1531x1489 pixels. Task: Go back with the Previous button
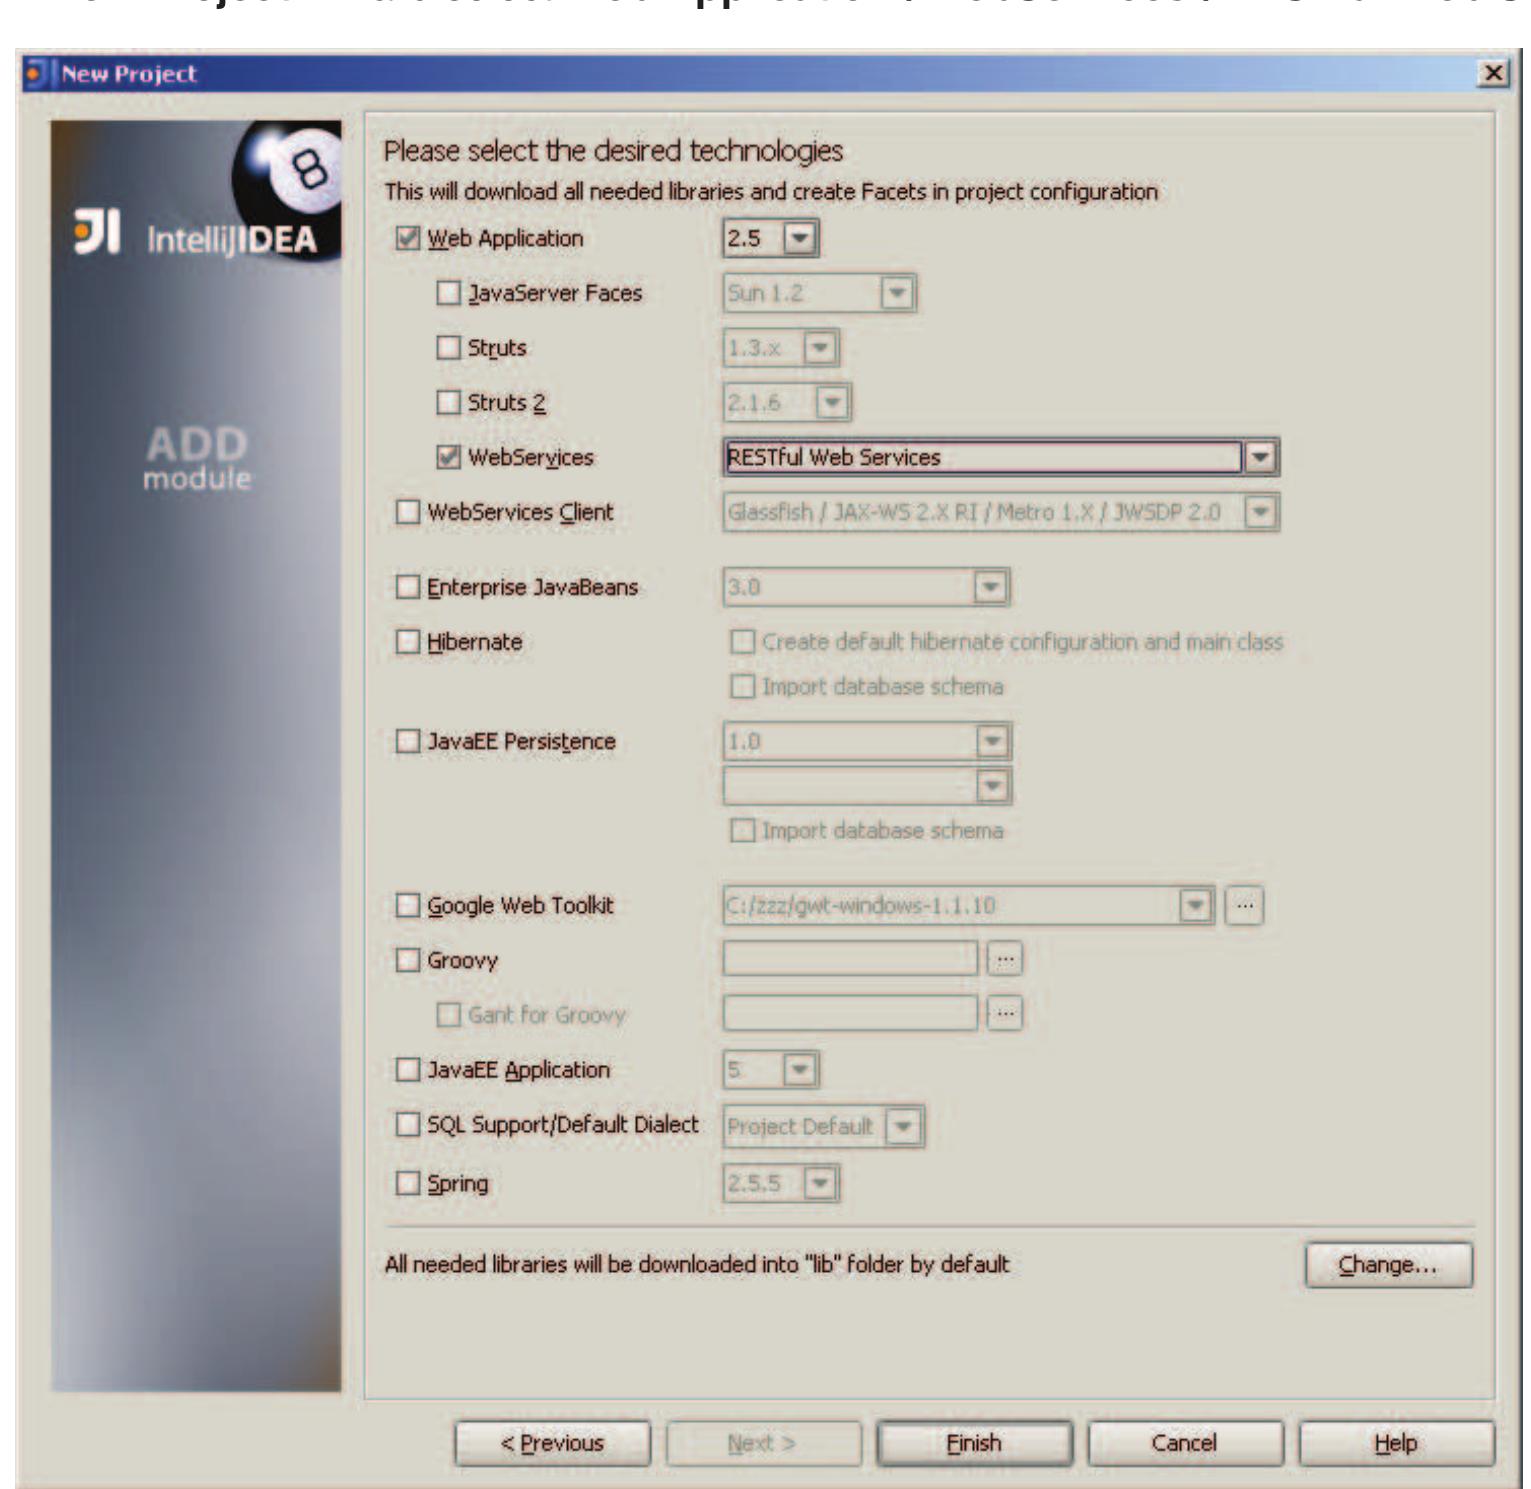[x=552, y=1443]
